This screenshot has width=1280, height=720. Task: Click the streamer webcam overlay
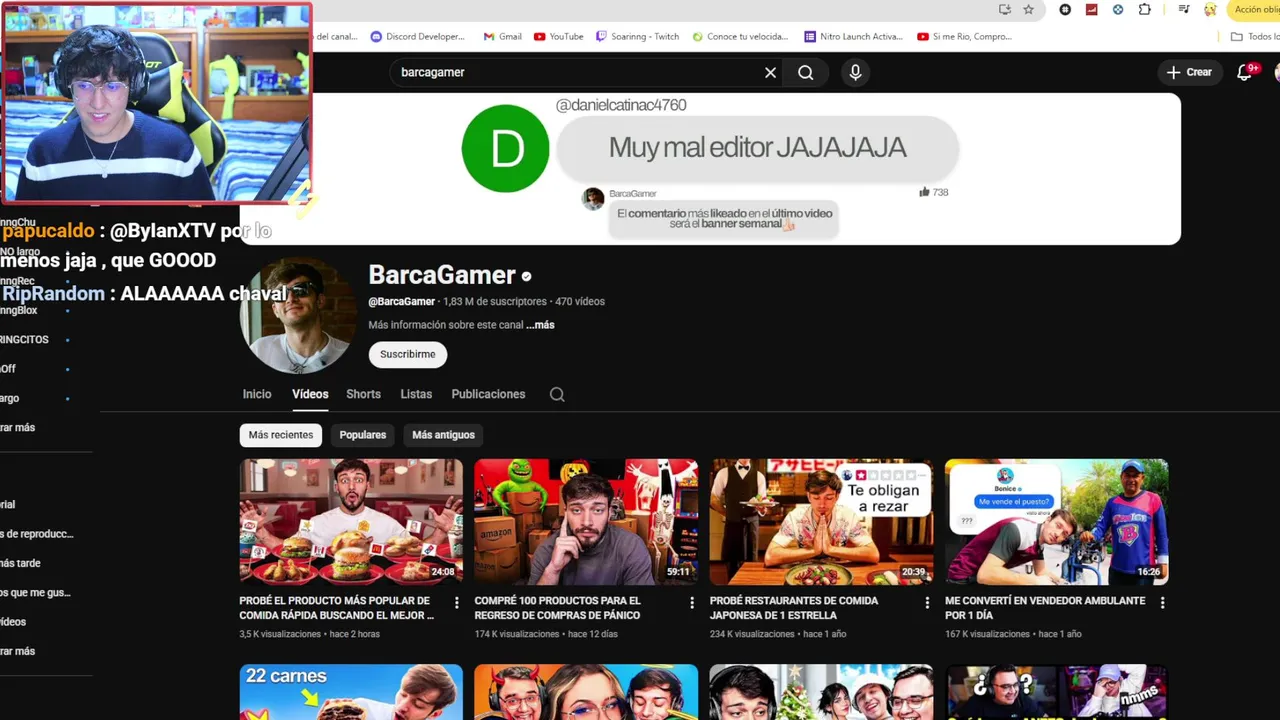pos(157,103)
